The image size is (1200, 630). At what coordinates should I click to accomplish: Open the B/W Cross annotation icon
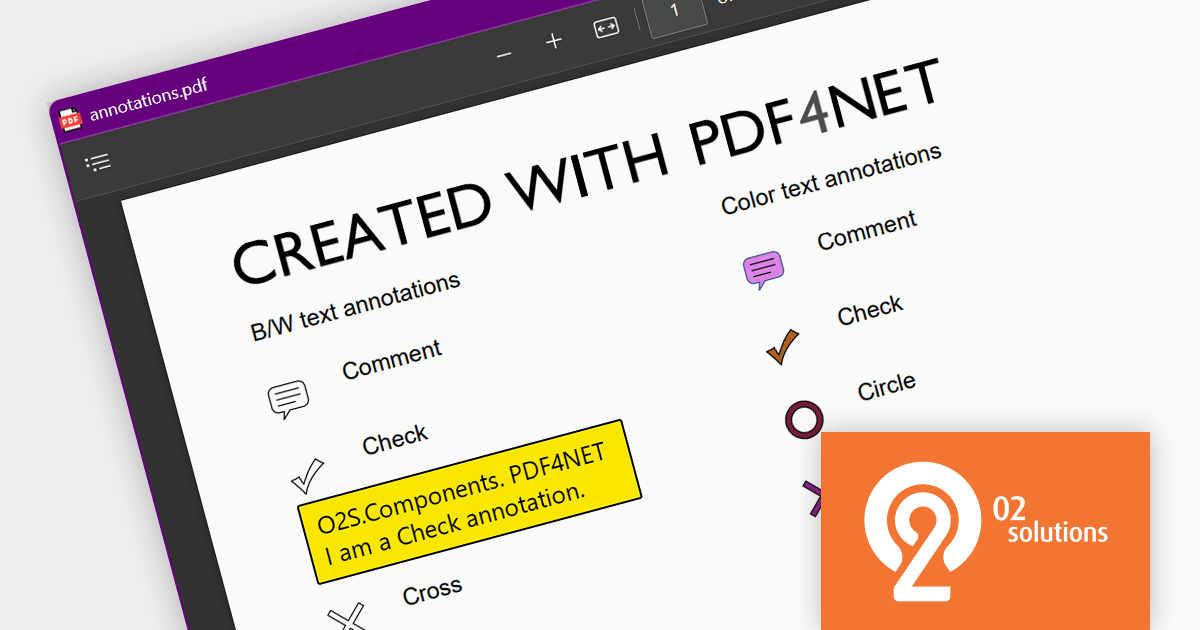(348, 615)
